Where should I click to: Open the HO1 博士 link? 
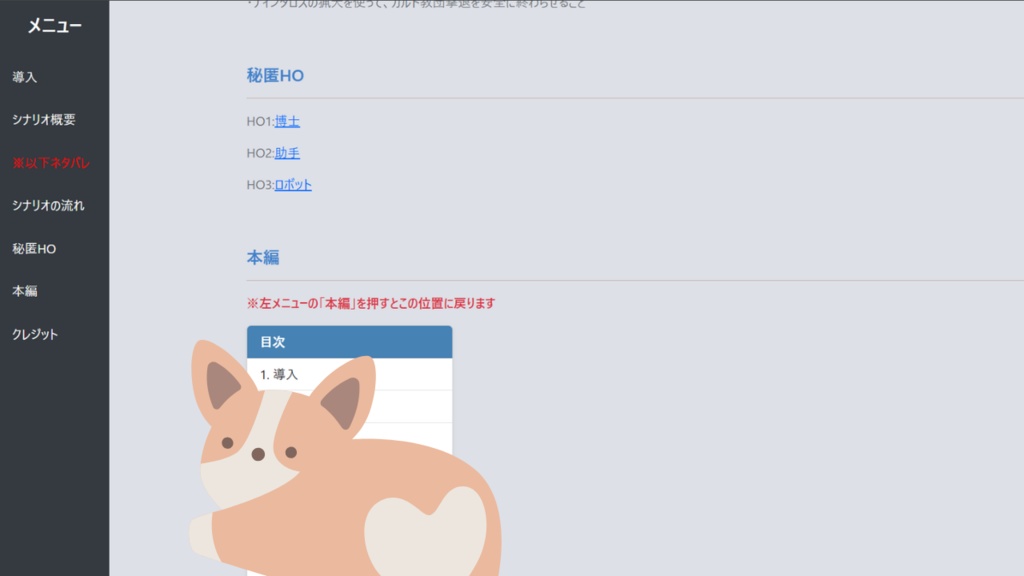click(x=287, y=121)
